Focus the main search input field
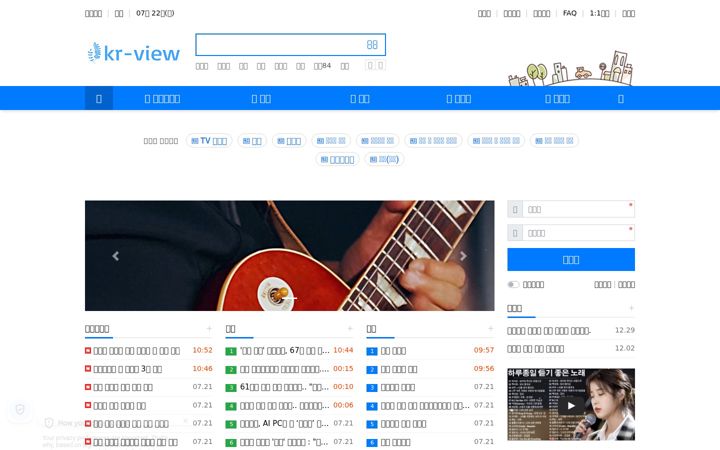Image resolution: width=720 pixels, height=450 pixels. click(x=280, y=45)
